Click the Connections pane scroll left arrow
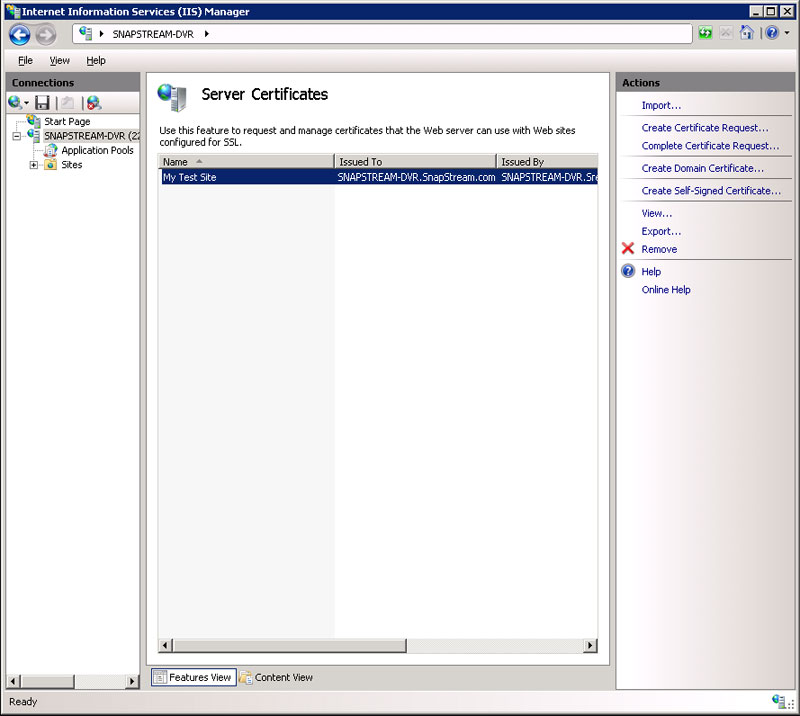 click(13, 681)
